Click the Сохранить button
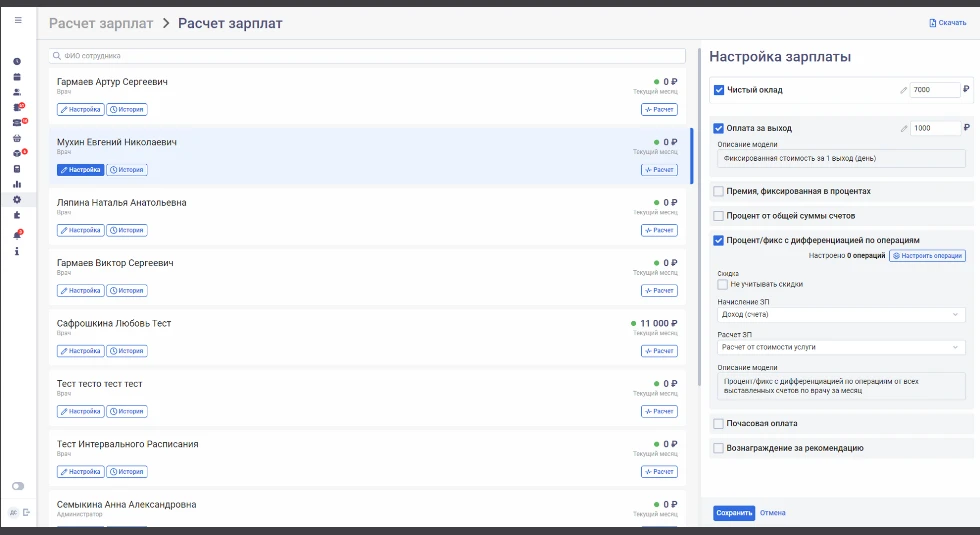Image resolution: width=980 pixels, height=535 pixels. (x=733, y=513)
